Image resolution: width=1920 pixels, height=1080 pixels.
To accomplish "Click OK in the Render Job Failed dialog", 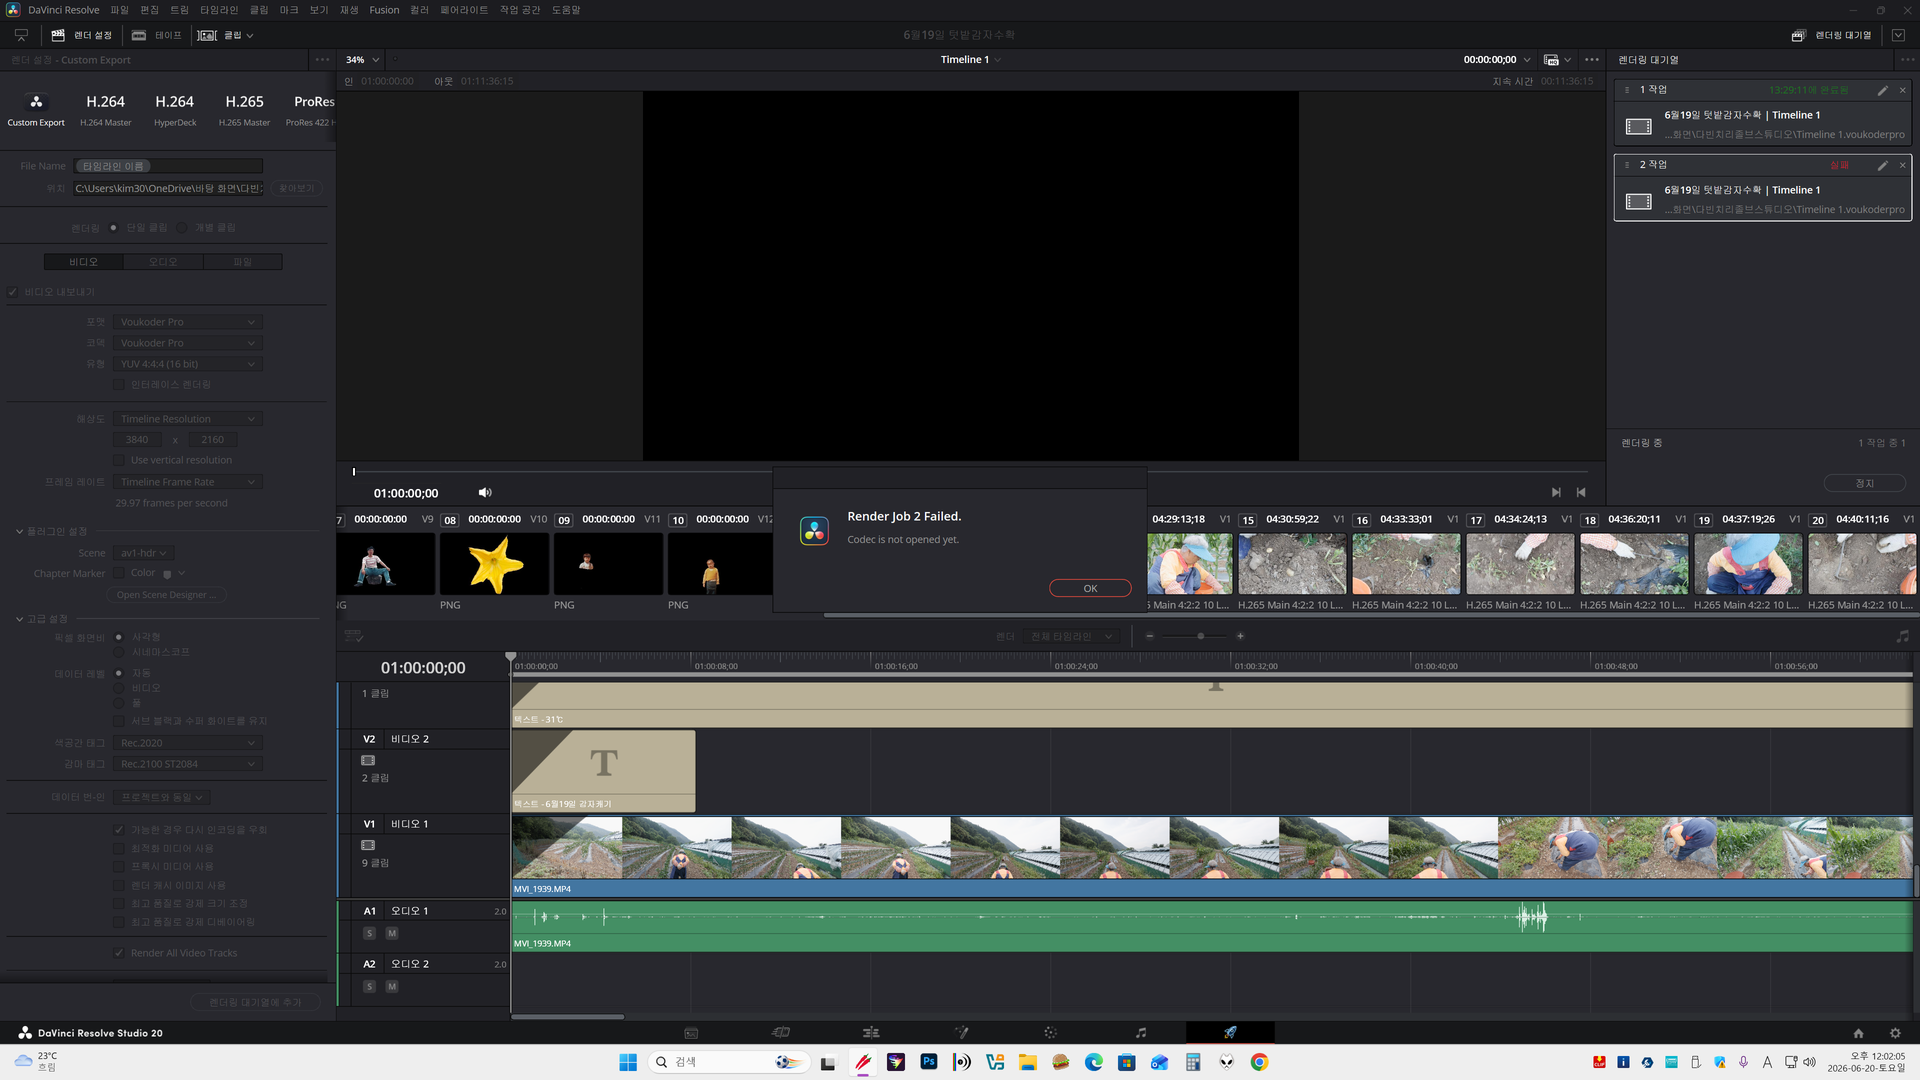I will tap(1090, 588).
